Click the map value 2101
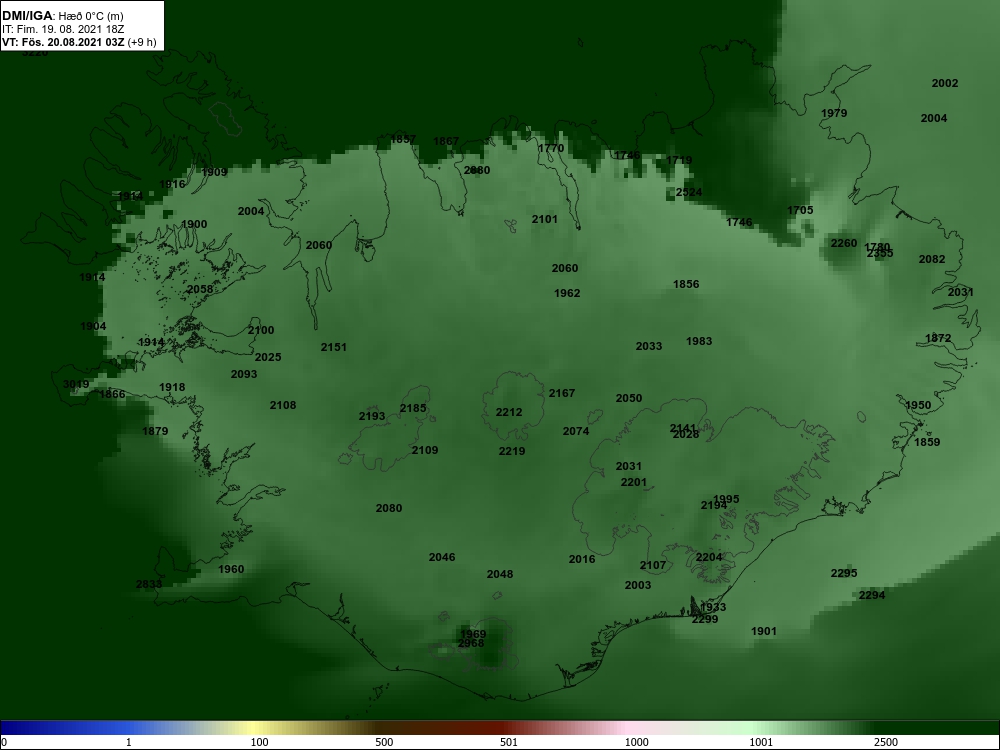The width and height of the screenshot is (1000, 750). click(x=545, y=219)
